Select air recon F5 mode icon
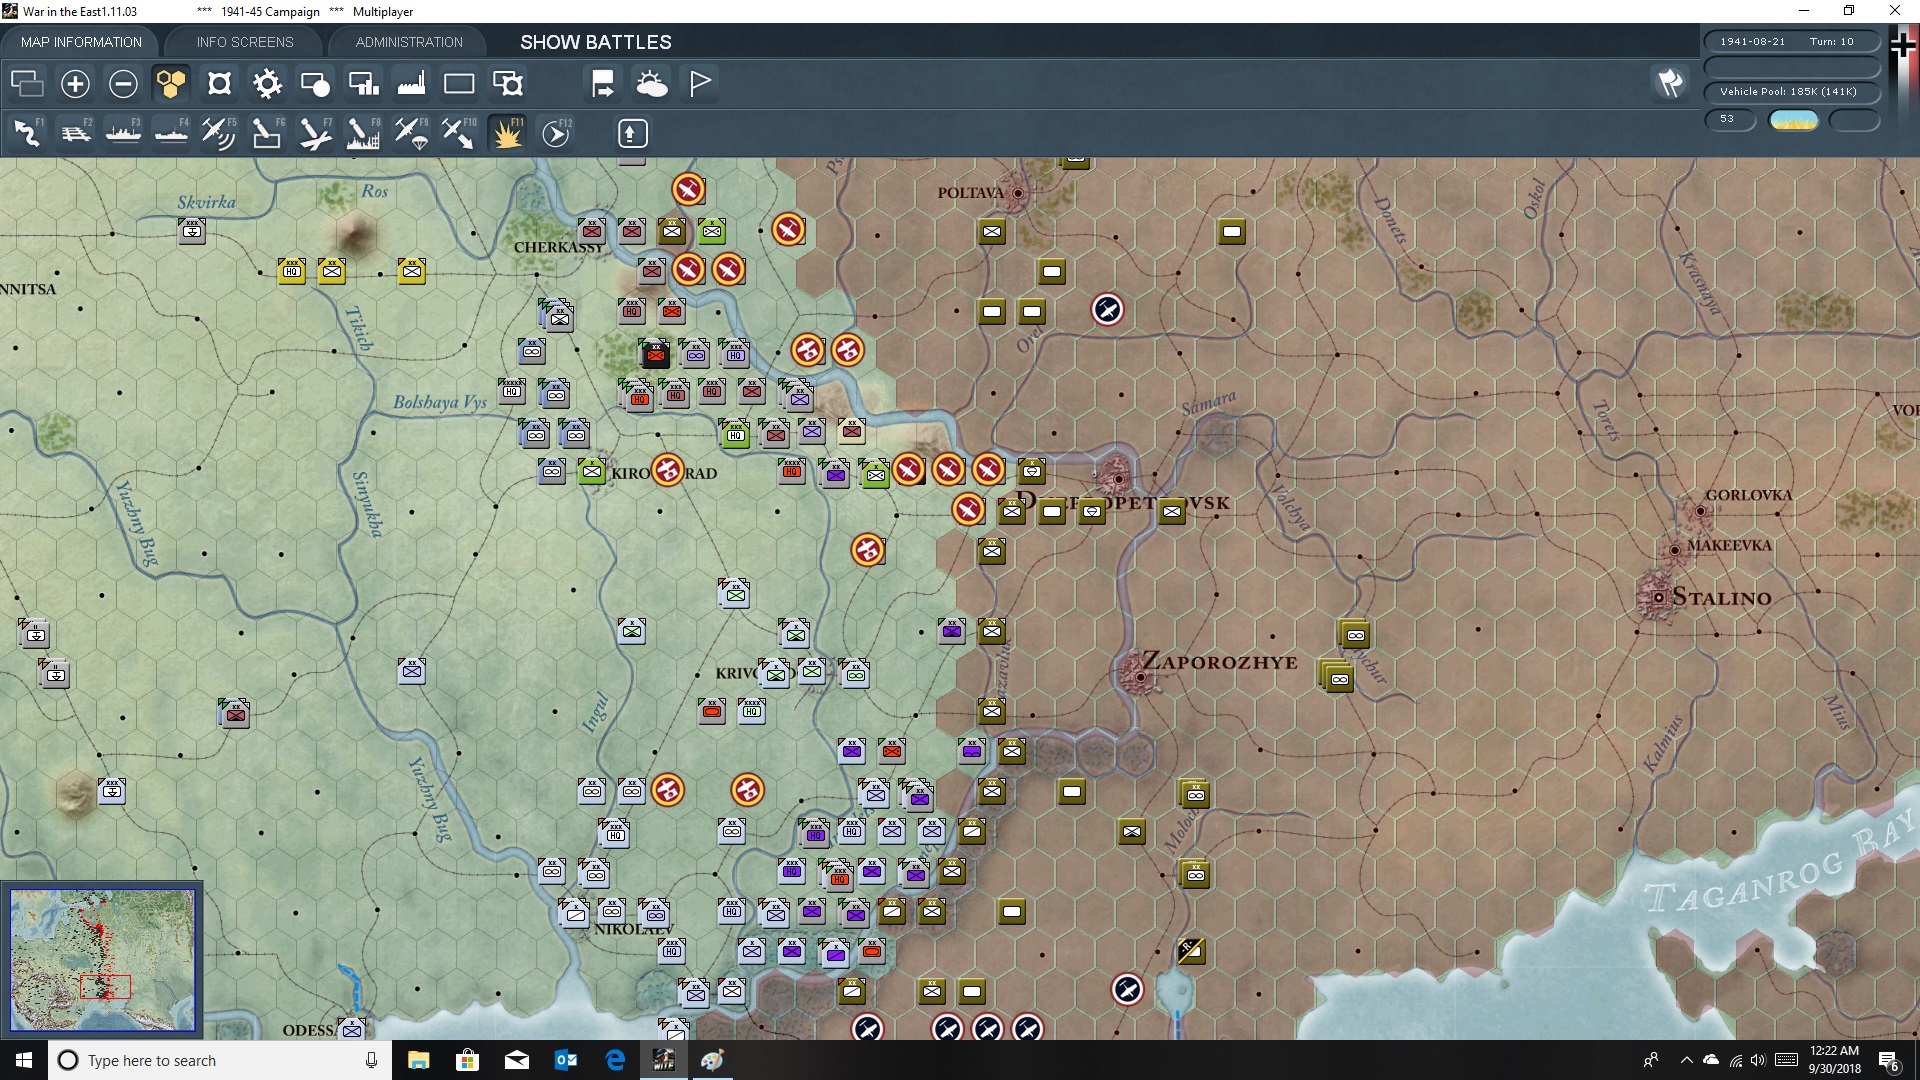Image resolution: width=1920 pixels, height=1080 pixels. [x=218, y=133]
